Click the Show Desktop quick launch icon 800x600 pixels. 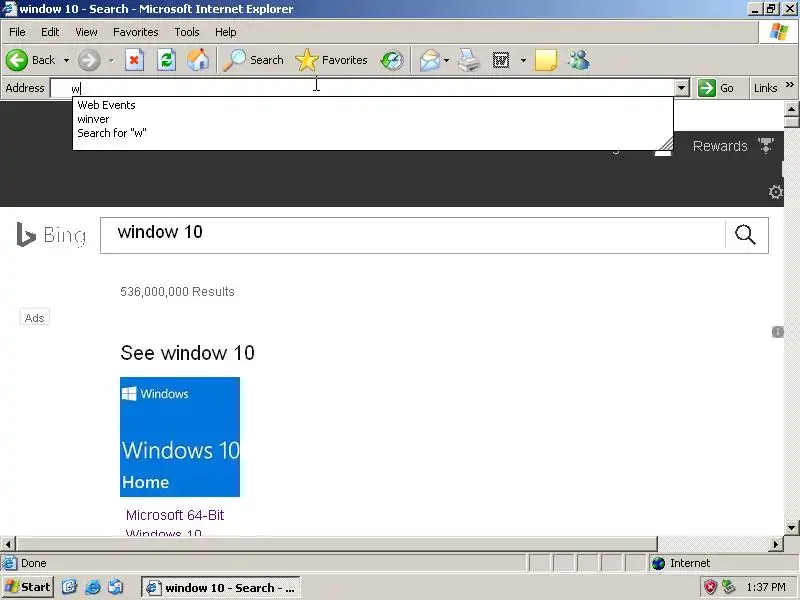(x=69, y=587)
